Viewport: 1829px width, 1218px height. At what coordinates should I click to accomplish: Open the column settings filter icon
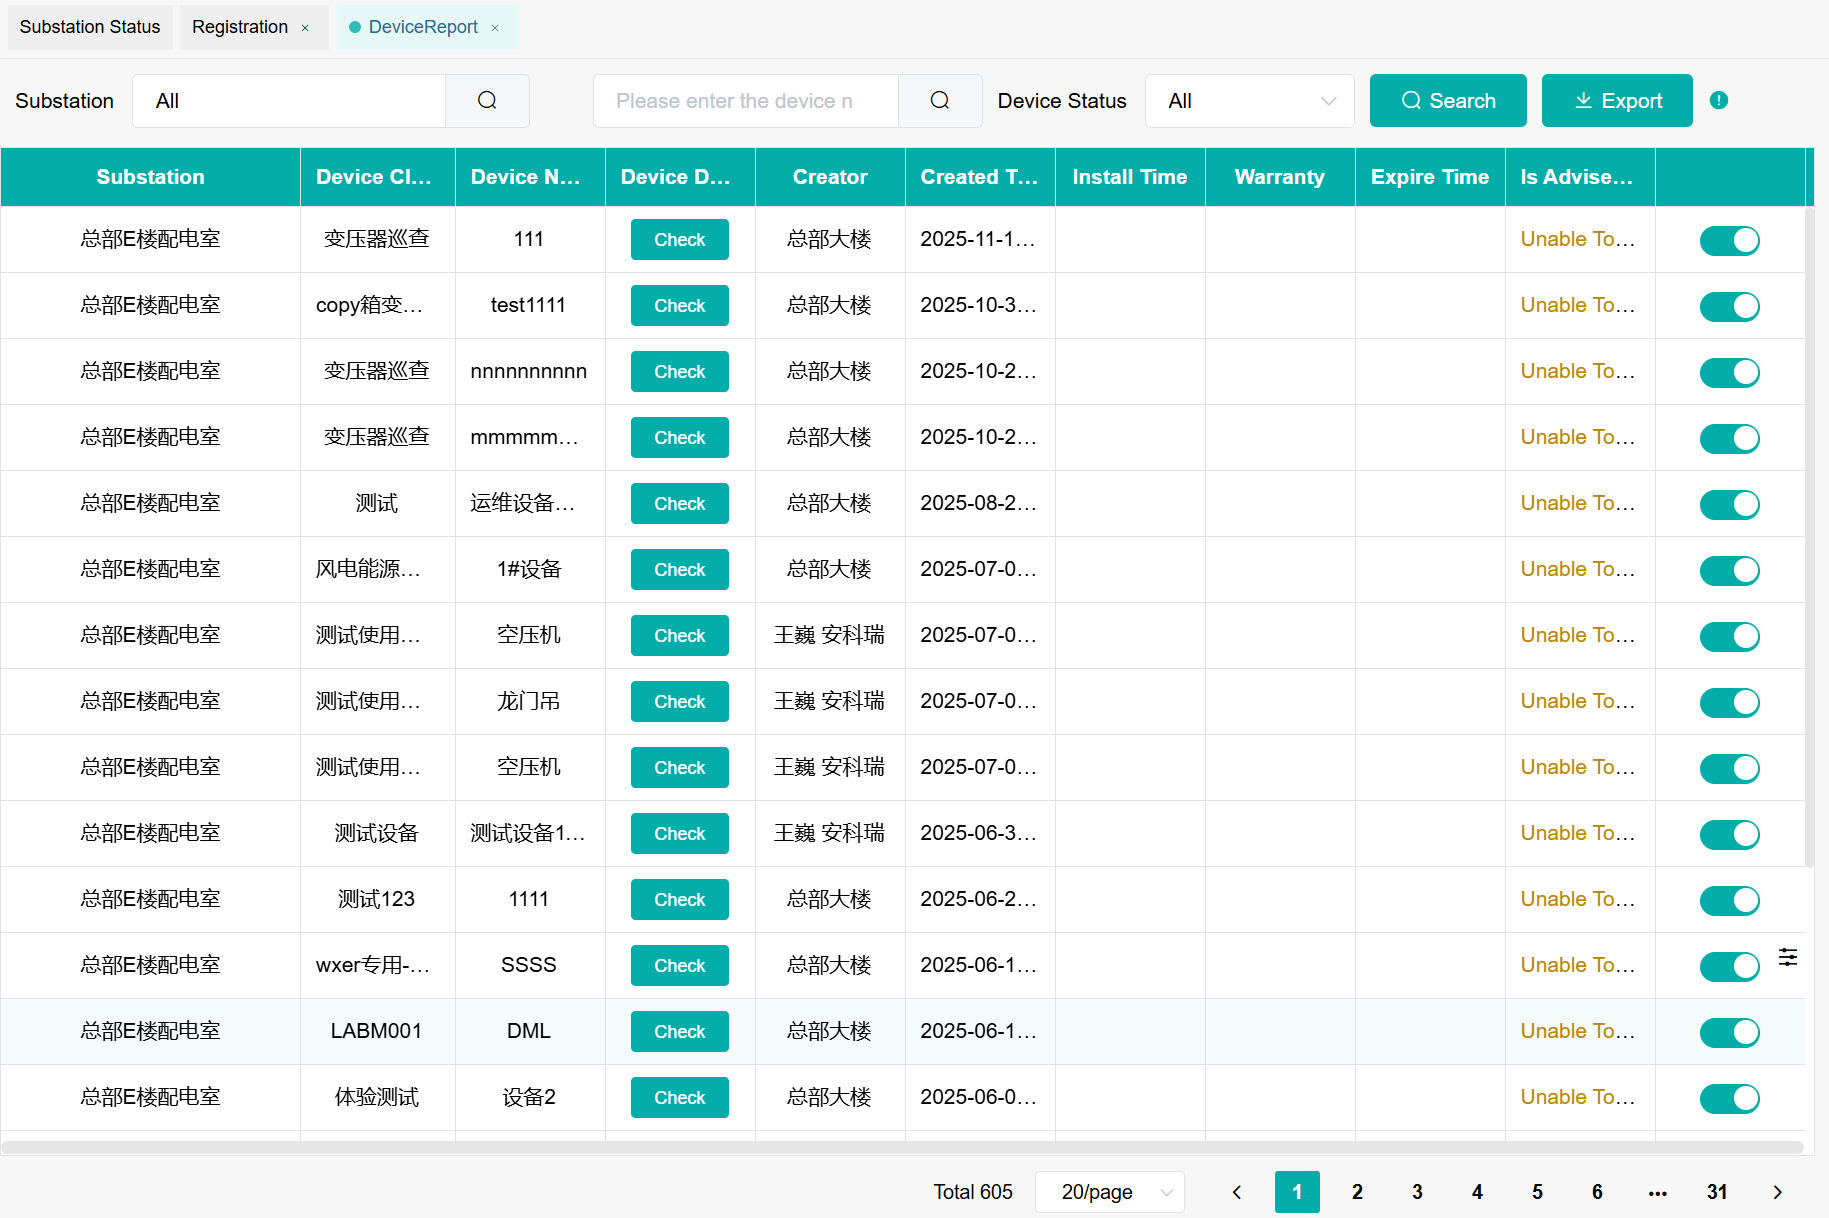[x=1788, y=957]
